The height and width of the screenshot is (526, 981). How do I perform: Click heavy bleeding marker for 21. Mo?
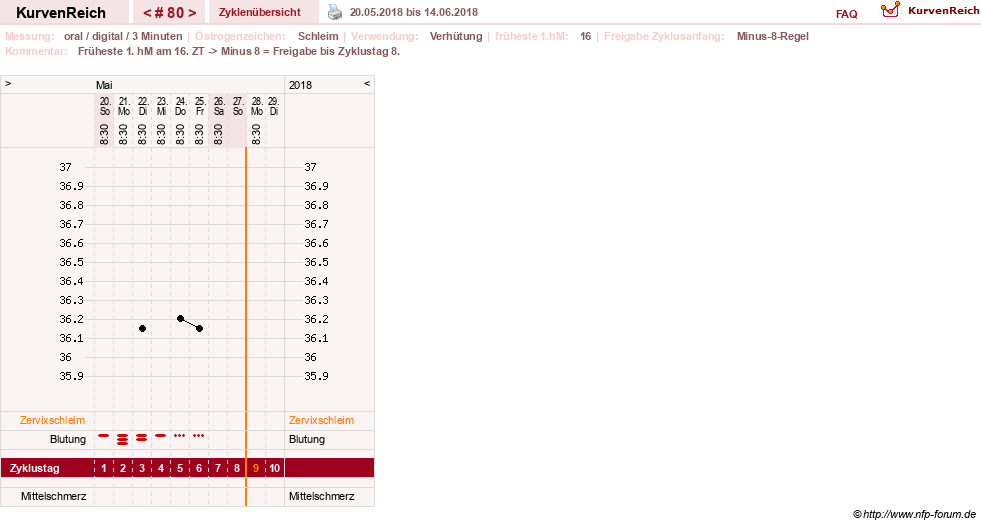(123, 439)
